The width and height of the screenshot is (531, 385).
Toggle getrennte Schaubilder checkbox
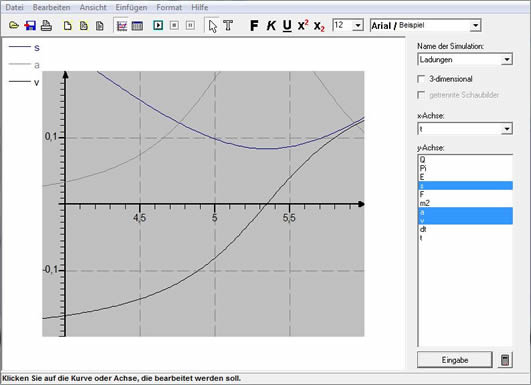[421, 95]
